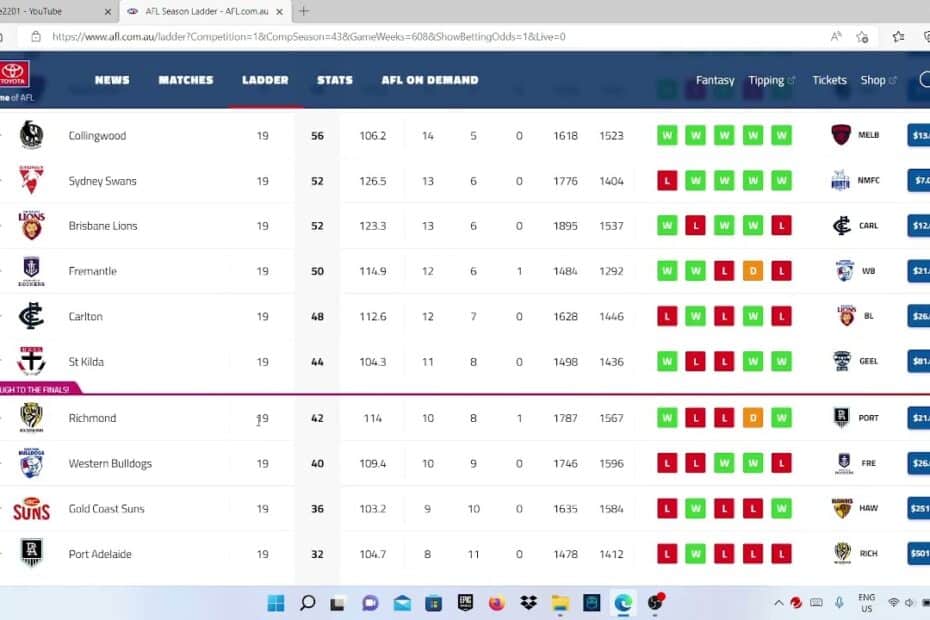Click the Fremantle team name

[93, 271]
